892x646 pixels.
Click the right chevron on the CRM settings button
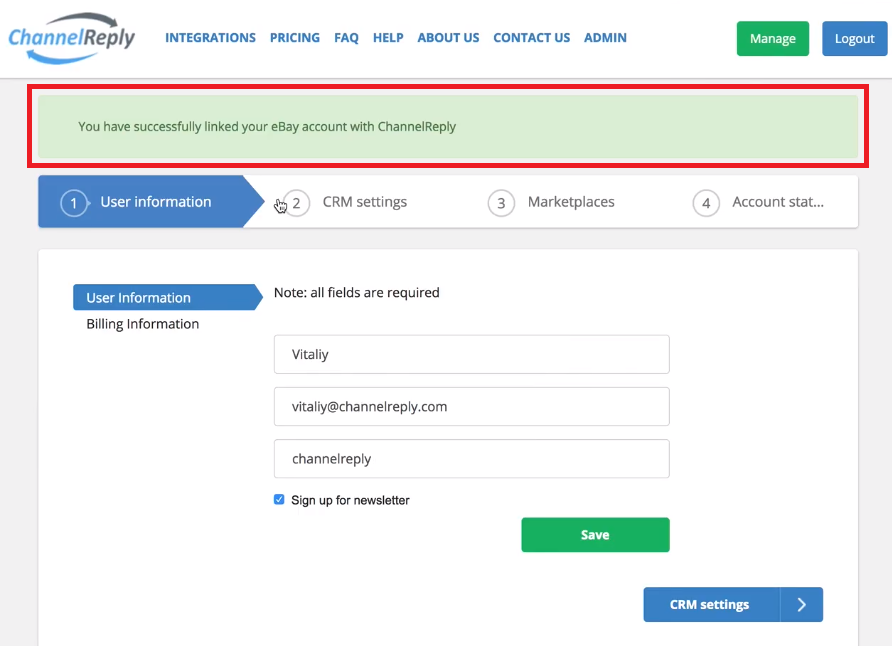click(x=802, y=604)
